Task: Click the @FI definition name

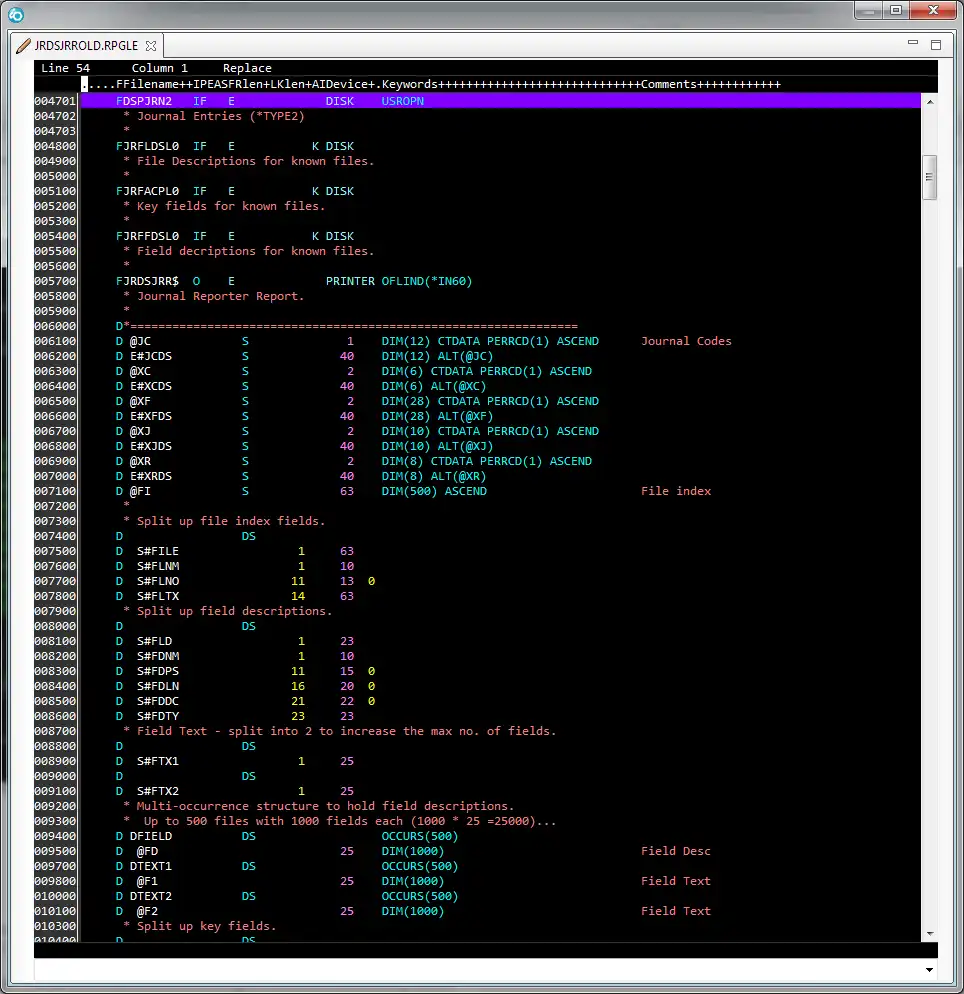Action: coord(140,491)
